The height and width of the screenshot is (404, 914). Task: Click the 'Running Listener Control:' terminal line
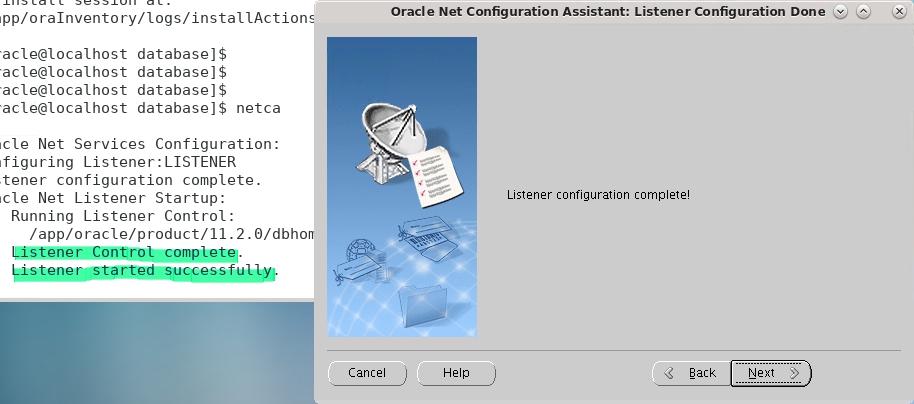122,216
